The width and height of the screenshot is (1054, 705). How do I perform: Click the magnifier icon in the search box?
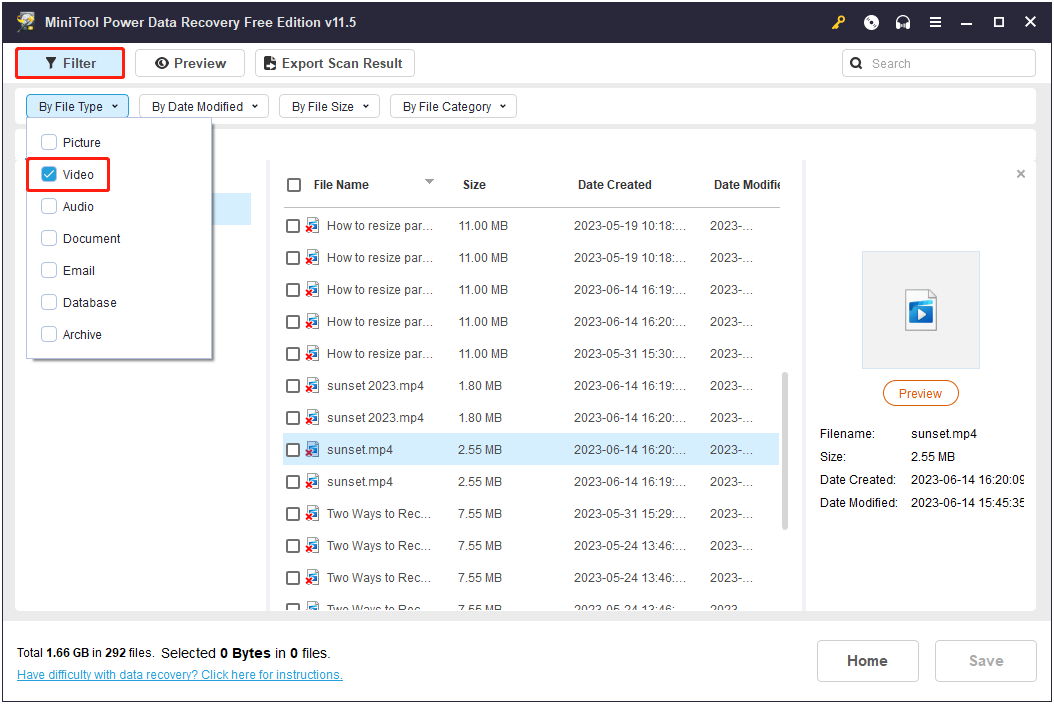[x=857, y=63]
